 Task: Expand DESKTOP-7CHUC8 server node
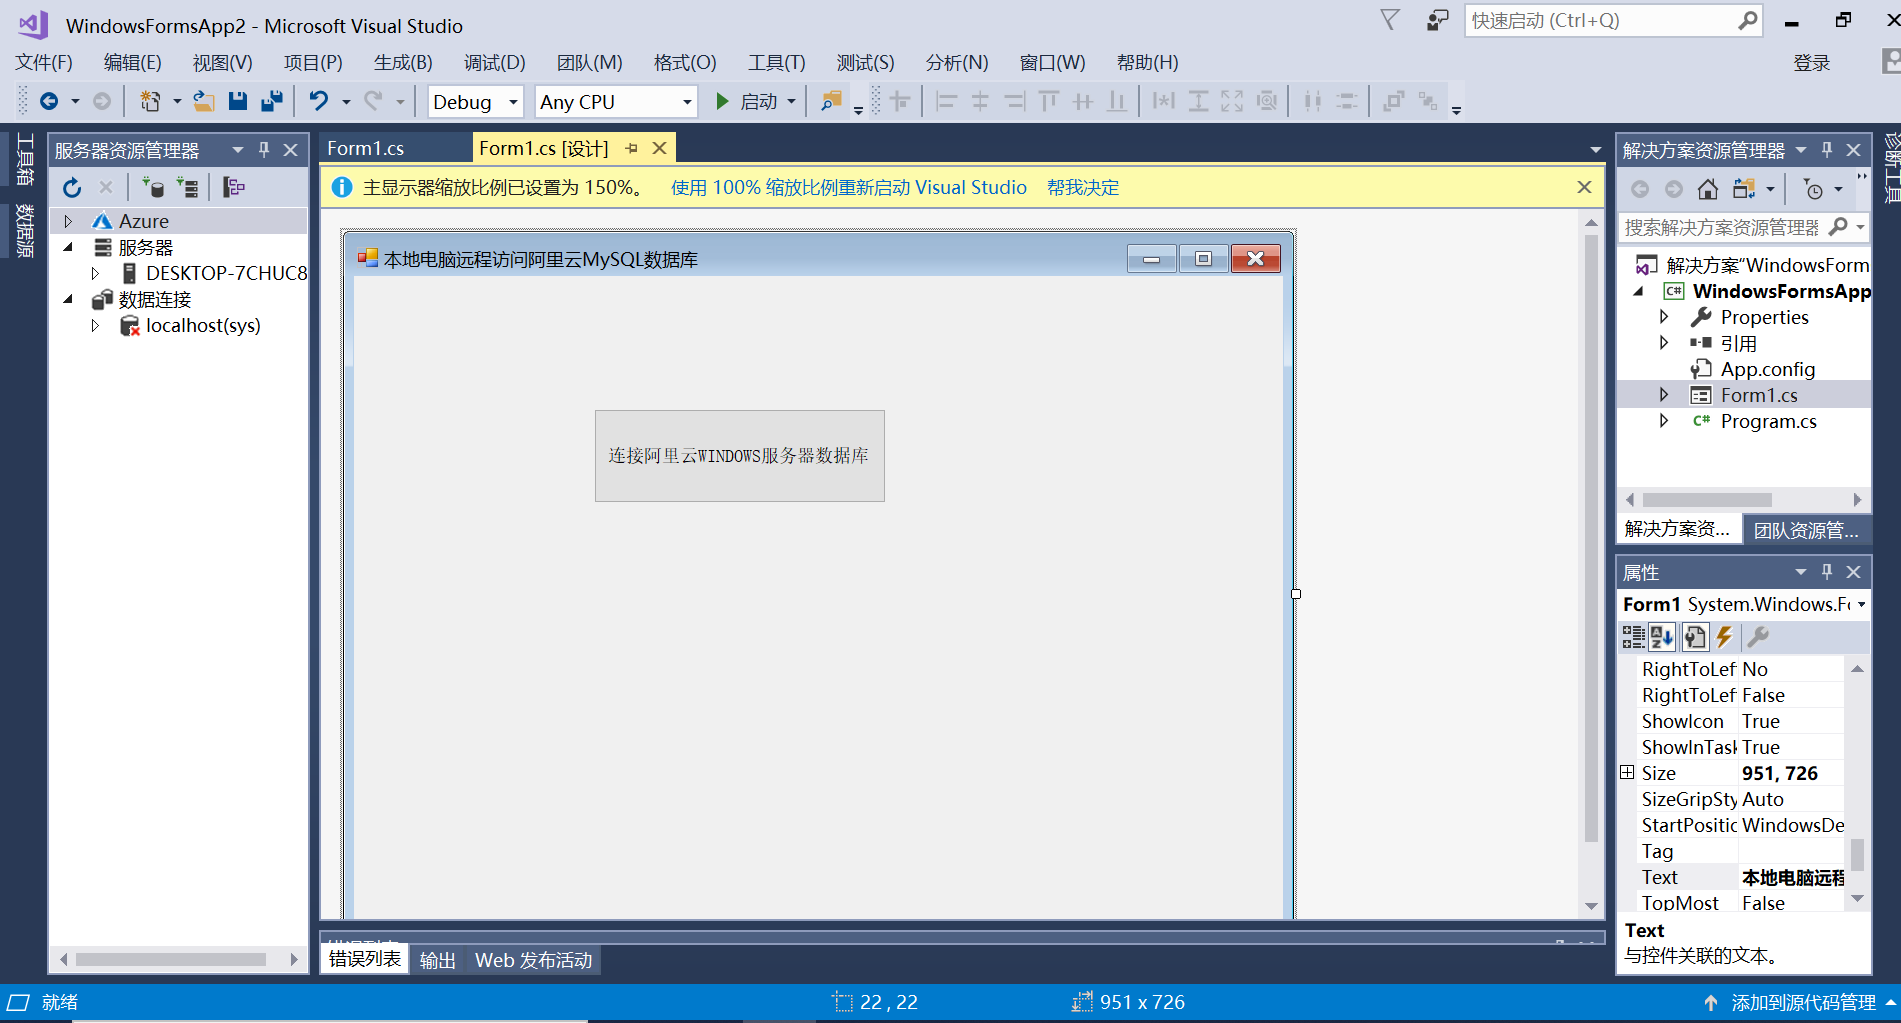click(95, 273)
